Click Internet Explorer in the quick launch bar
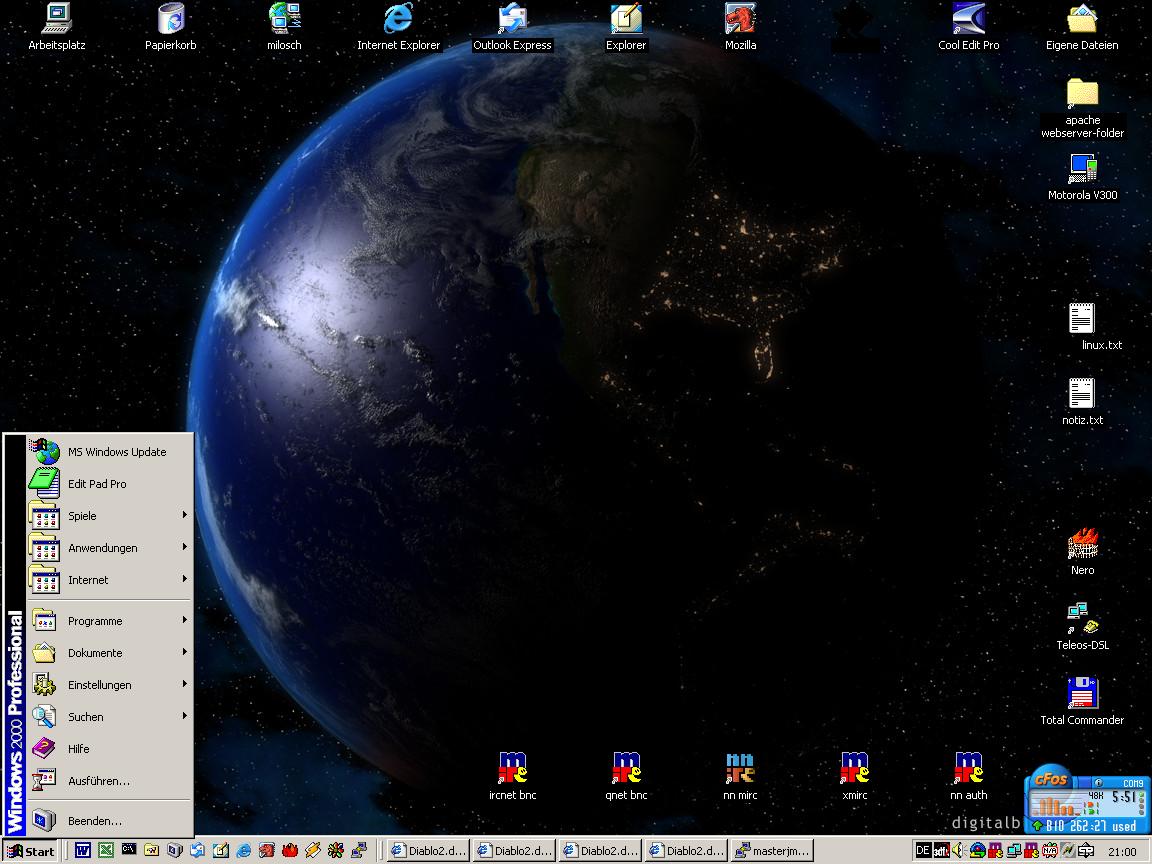Screen dimensions: 1152x864 click(x=243, y=851)
